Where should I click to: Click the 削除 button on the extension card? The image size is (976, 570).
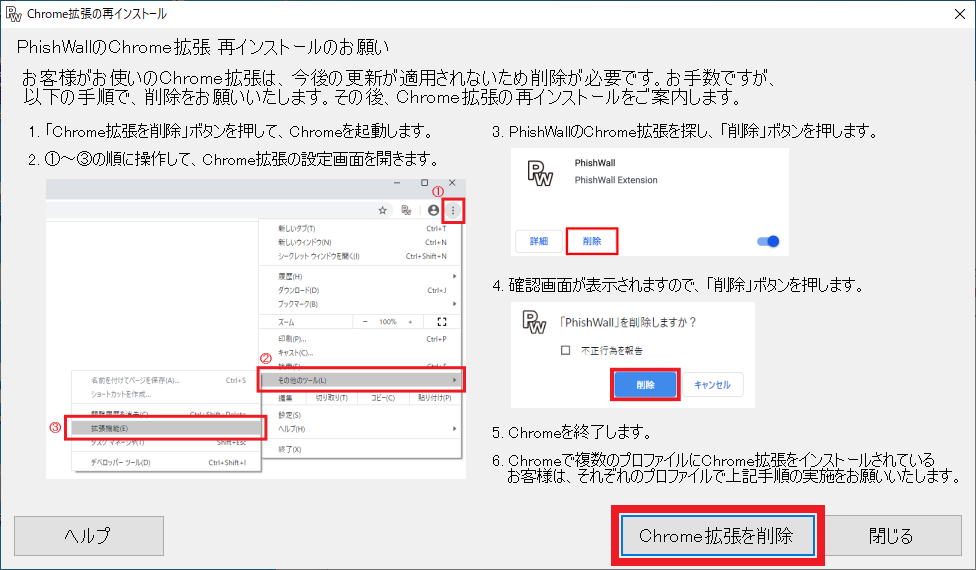pos(592,241)
